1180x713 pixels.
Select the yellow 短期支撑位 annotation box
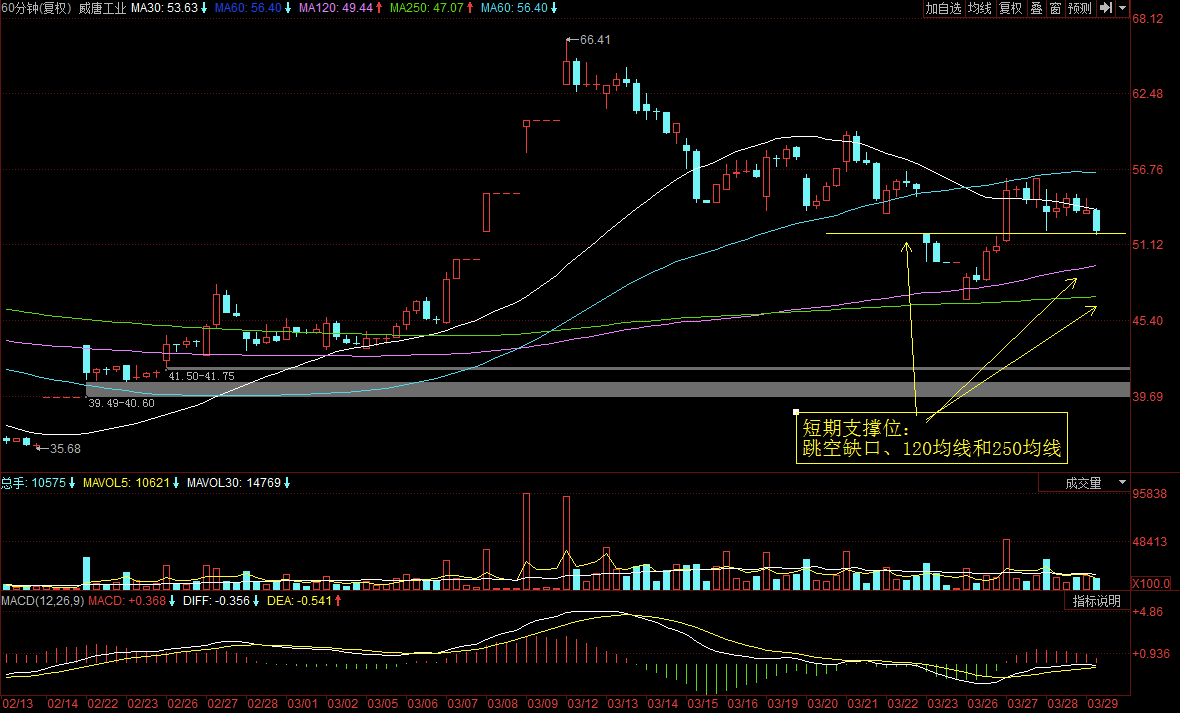[x=931, y=438]
